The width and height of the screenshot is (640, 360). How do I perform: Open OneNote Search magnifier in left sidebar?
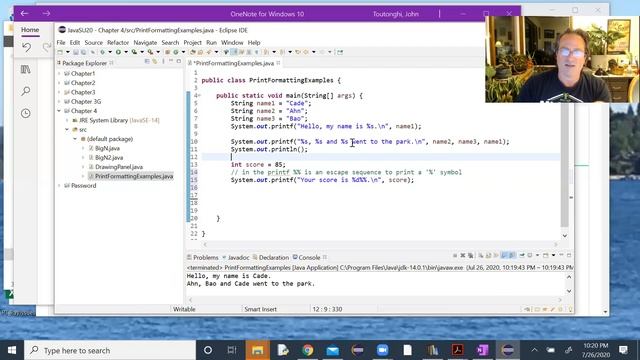pos(26,91)
